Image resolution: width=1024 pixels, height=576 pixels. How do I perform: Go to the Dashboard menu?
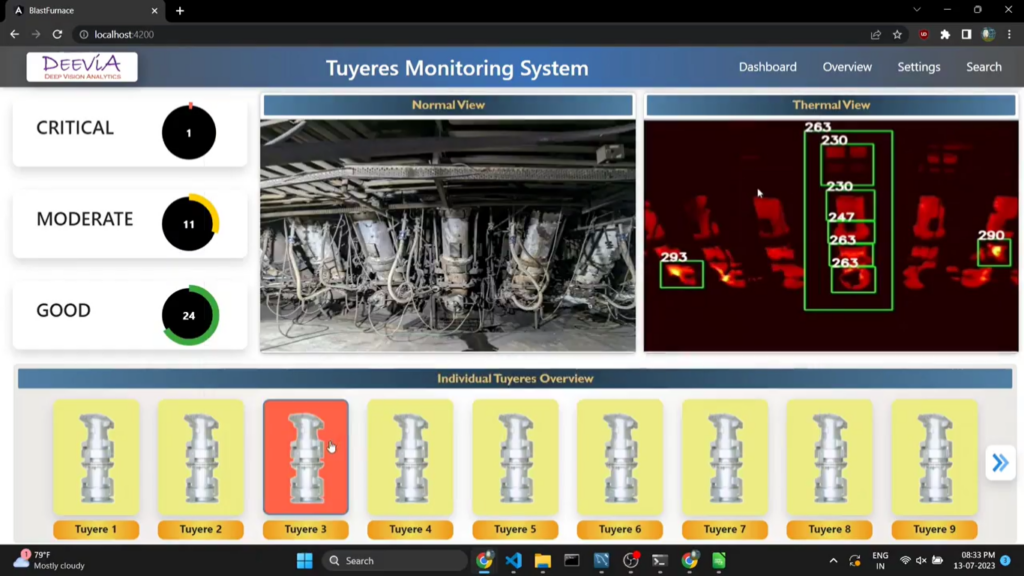[x=767, y=67]
